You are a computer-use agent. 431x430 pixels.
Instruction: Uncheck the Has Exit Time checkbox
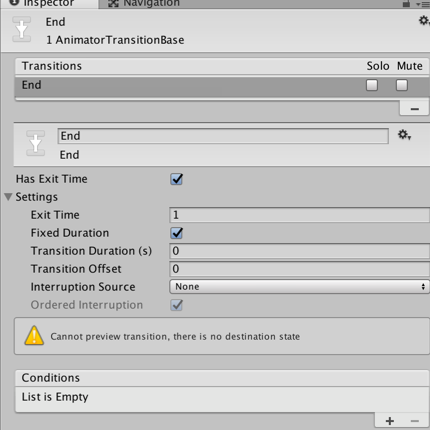pyautogui.click(x=177, y=179)
